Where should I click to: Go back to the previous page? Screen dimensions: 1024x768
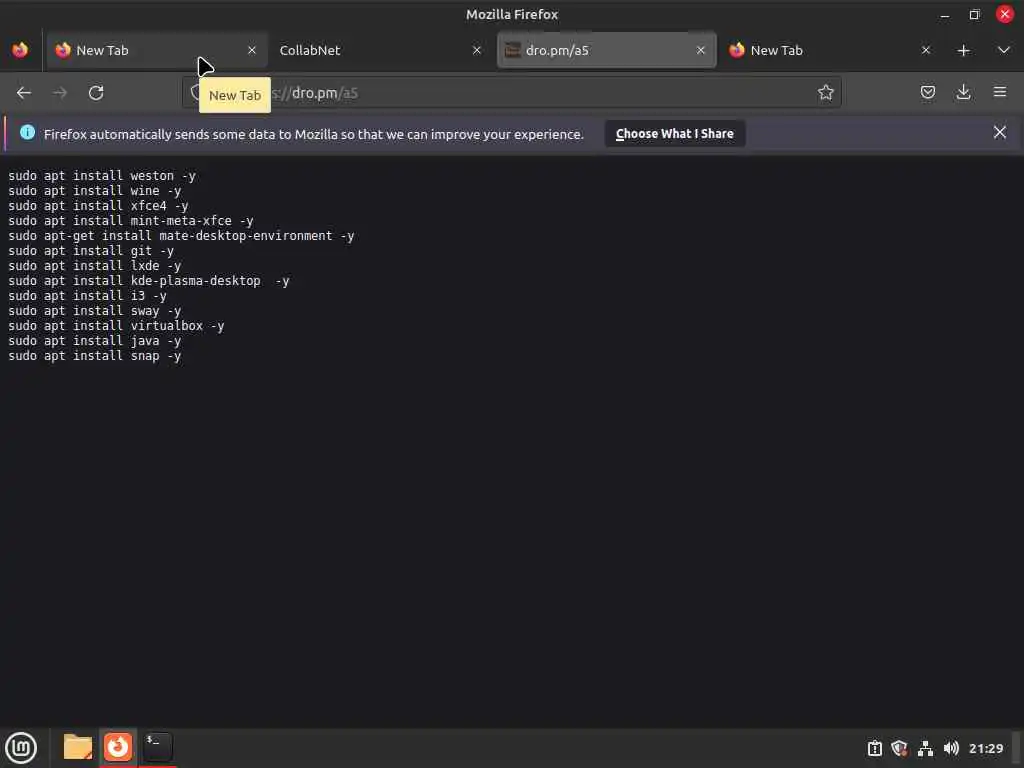click(x=24, y=93)
